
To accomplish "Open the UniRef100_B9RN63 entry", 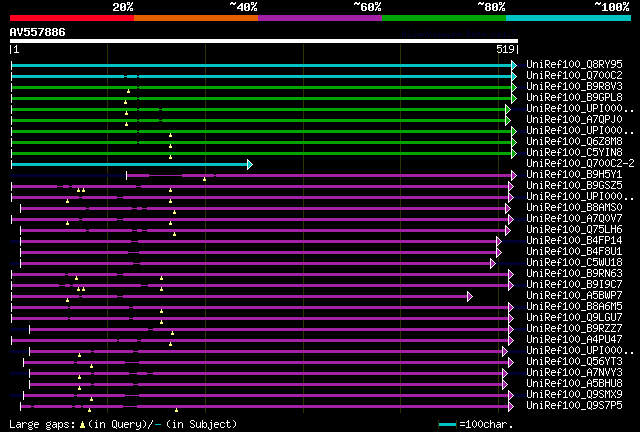I will coord(574,274).
